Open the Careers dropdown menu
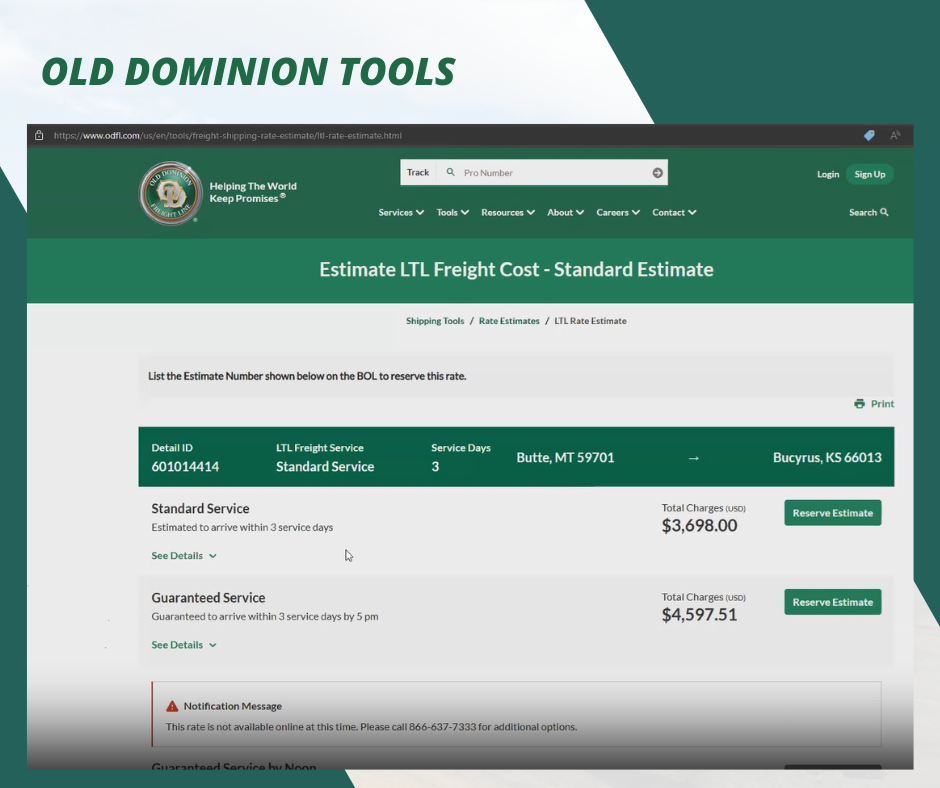Viewport: 940px width, 788px height. [618, 212]
